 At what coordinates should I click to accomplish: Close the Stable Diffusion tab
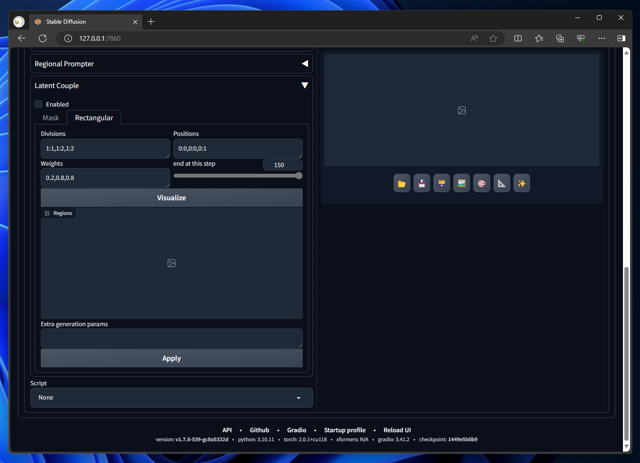pos(135,22)
